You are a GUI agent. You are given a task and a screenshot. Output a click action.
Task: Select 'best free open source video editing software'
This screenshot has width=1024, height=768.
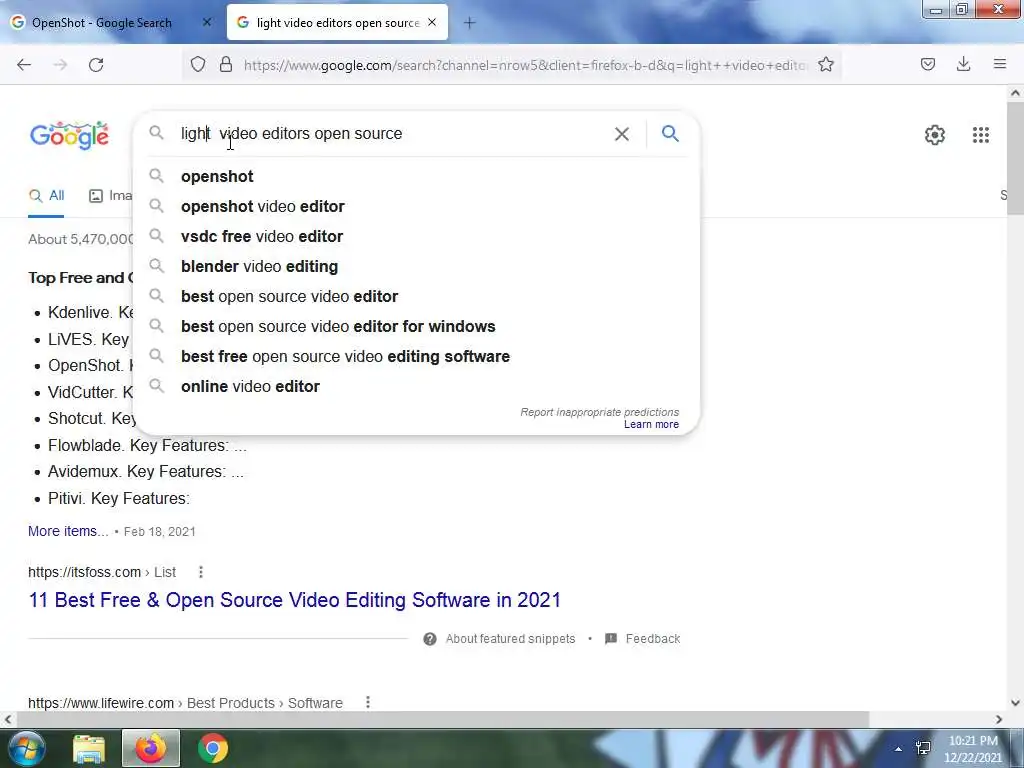(x=417, y=357)
